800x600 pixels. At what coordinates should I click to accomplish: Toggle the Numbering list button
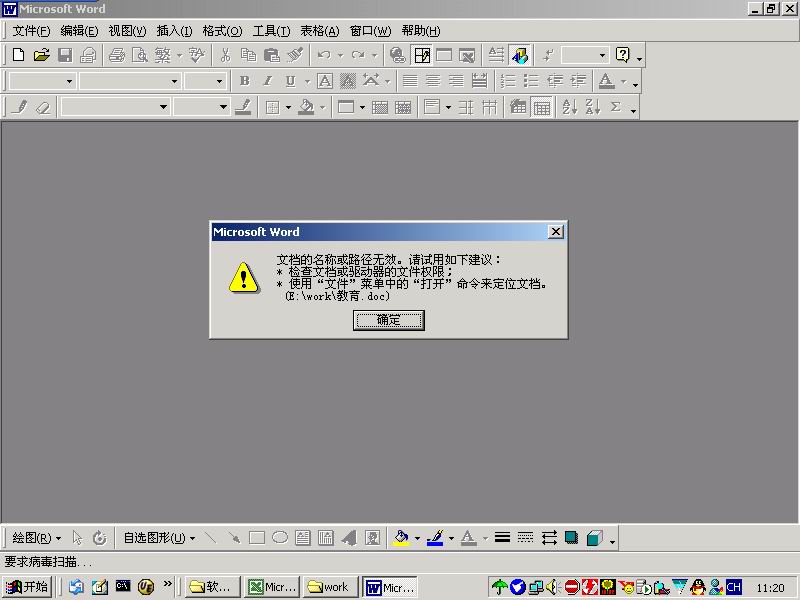507,81
